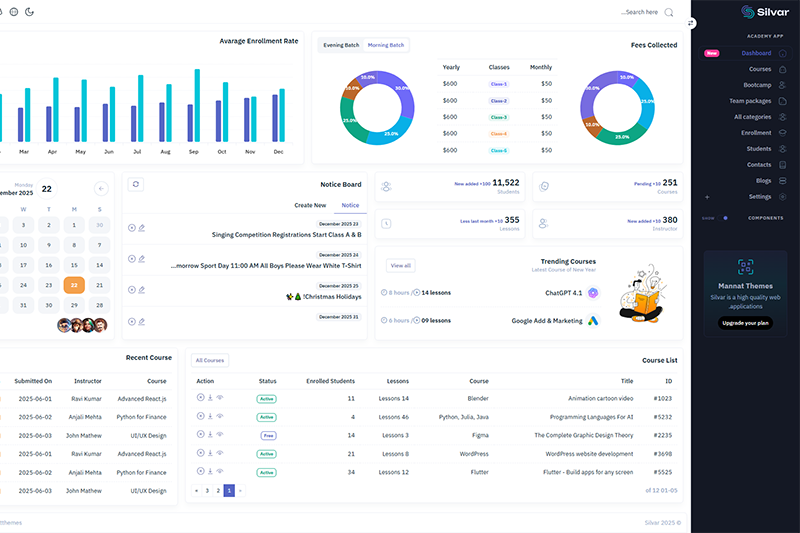Click the Notice Board refresh icon
Viewport: 800px width, 533px height.
click(136, 184)
